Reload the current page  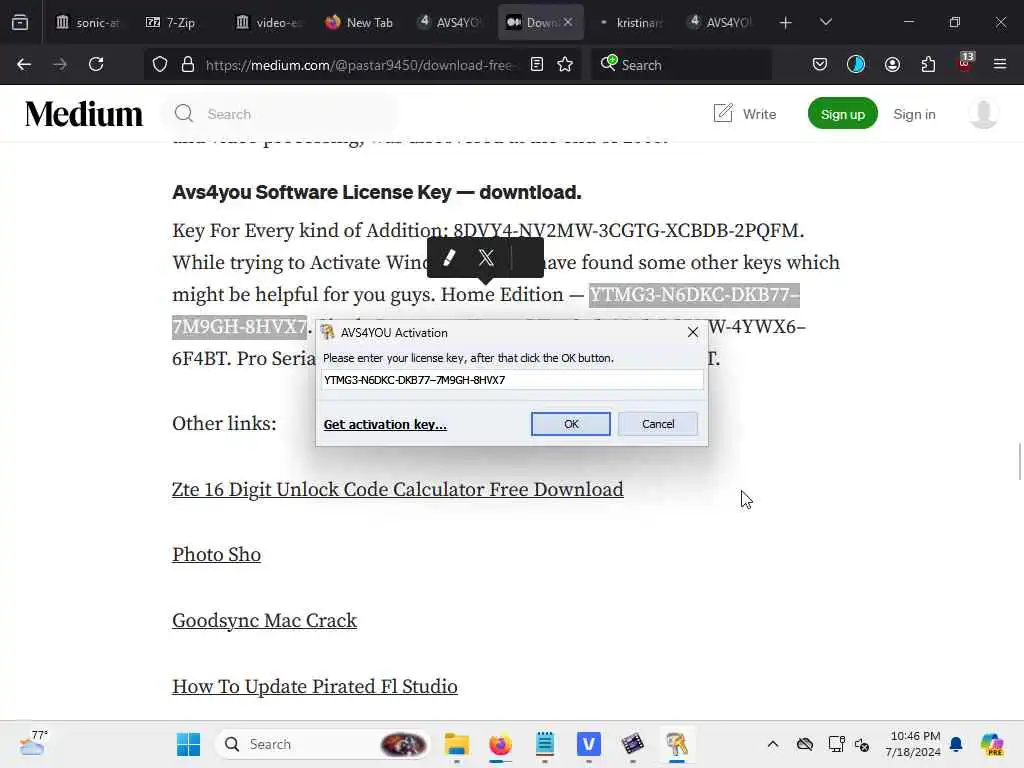tap(96, 64)
